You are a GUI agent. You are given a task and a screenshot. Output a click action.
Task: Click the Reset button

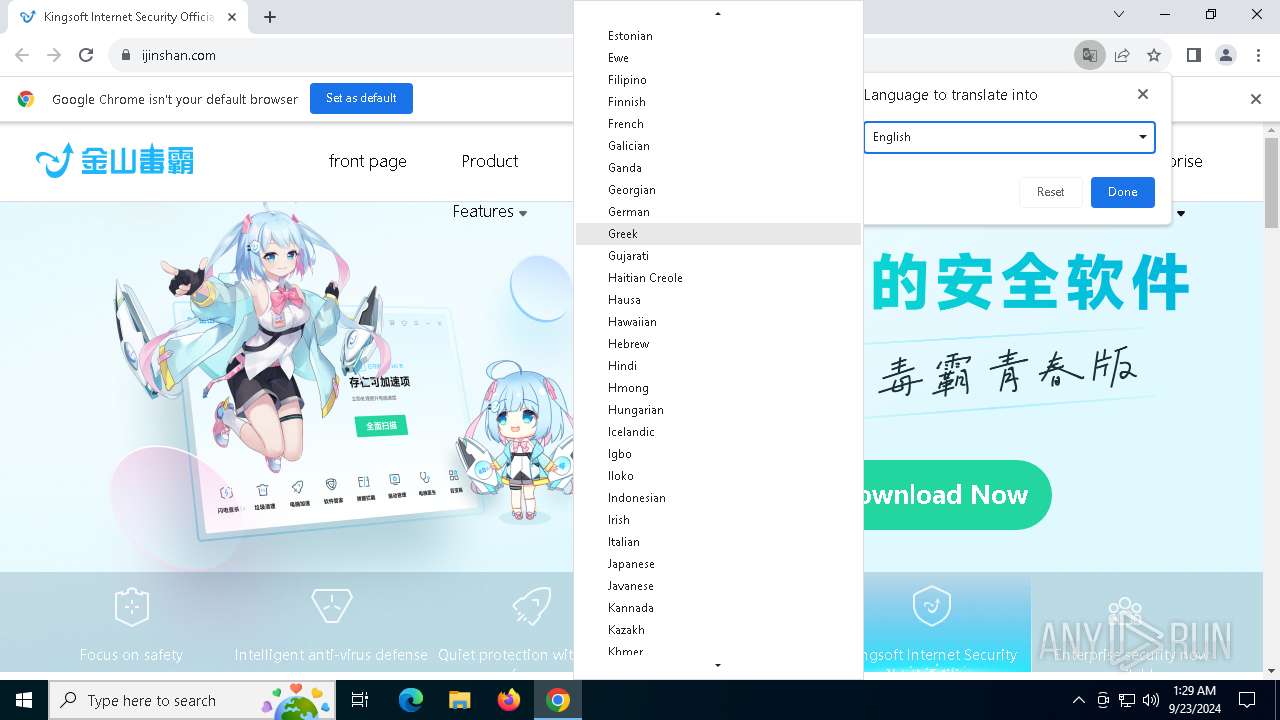(1050, 192)
